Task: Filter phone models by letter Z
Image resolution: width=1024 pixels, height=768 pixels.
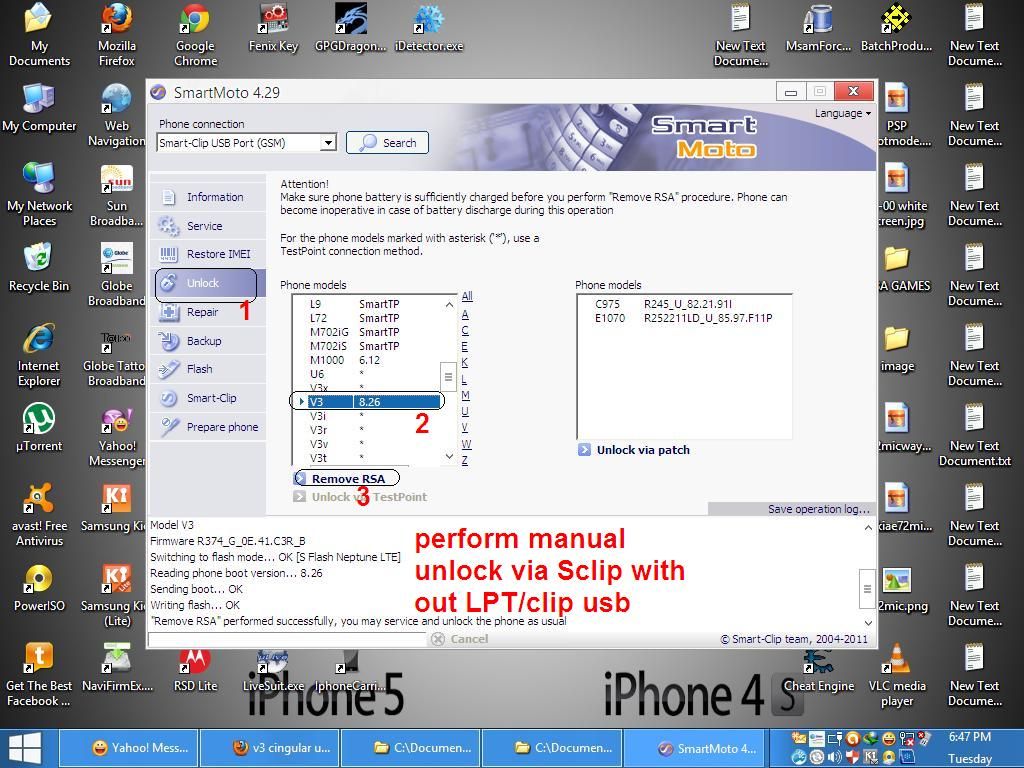Action: click(465, 460)
